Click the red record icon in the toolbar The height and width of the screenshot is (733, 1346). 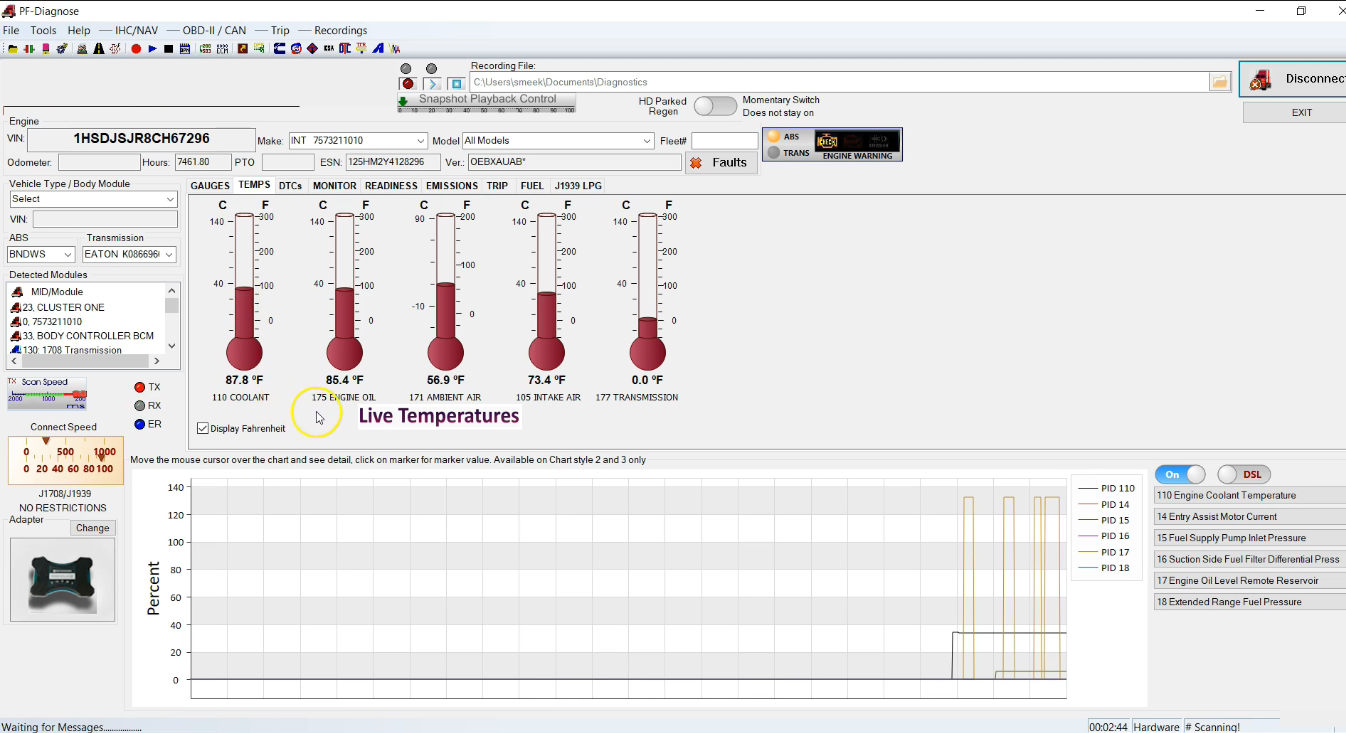[x=136, y=48]
